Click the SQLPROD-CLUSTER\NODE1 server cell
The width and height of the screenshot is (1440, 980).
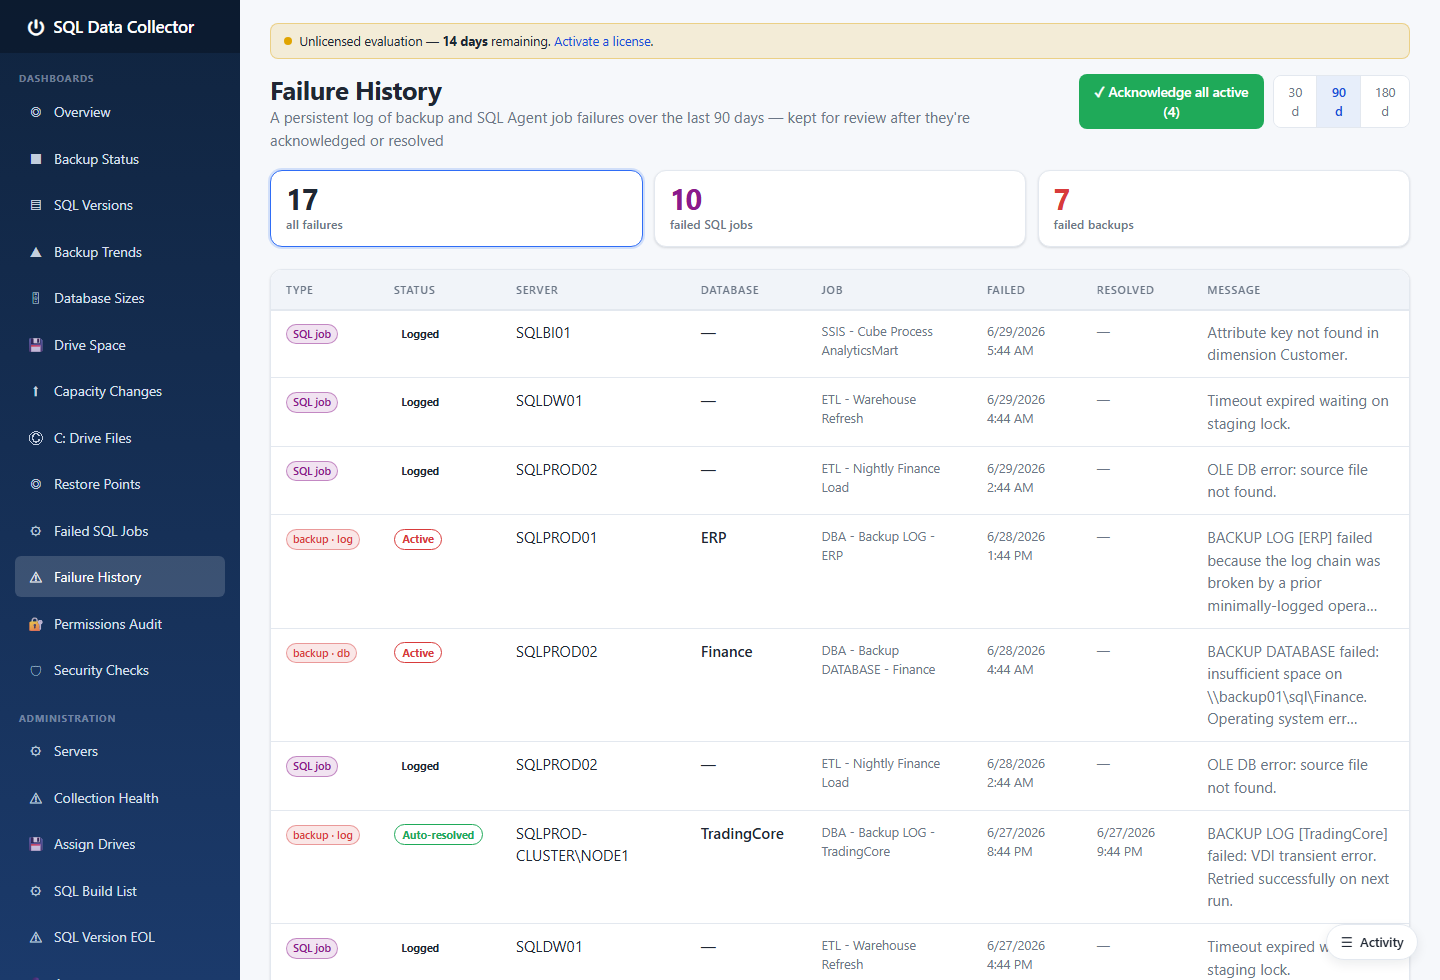pos(572,845)
